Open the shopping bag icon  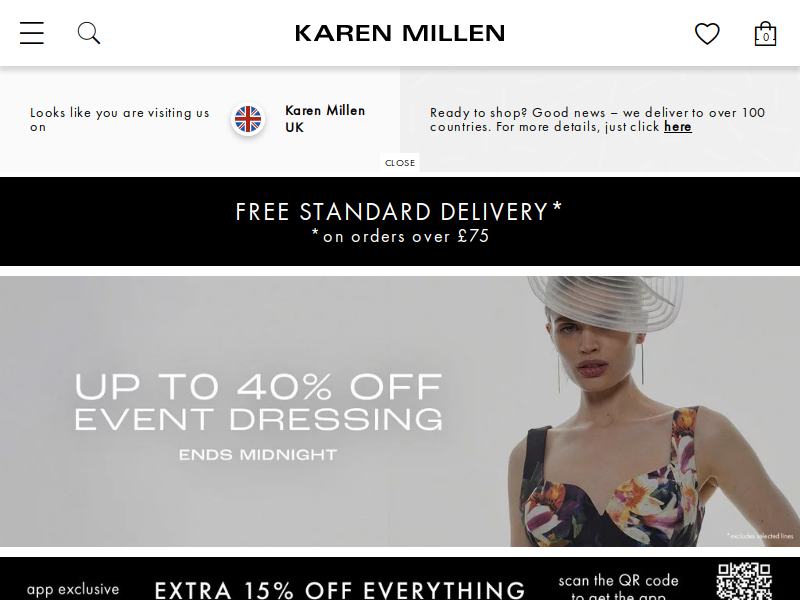point(765,34)
